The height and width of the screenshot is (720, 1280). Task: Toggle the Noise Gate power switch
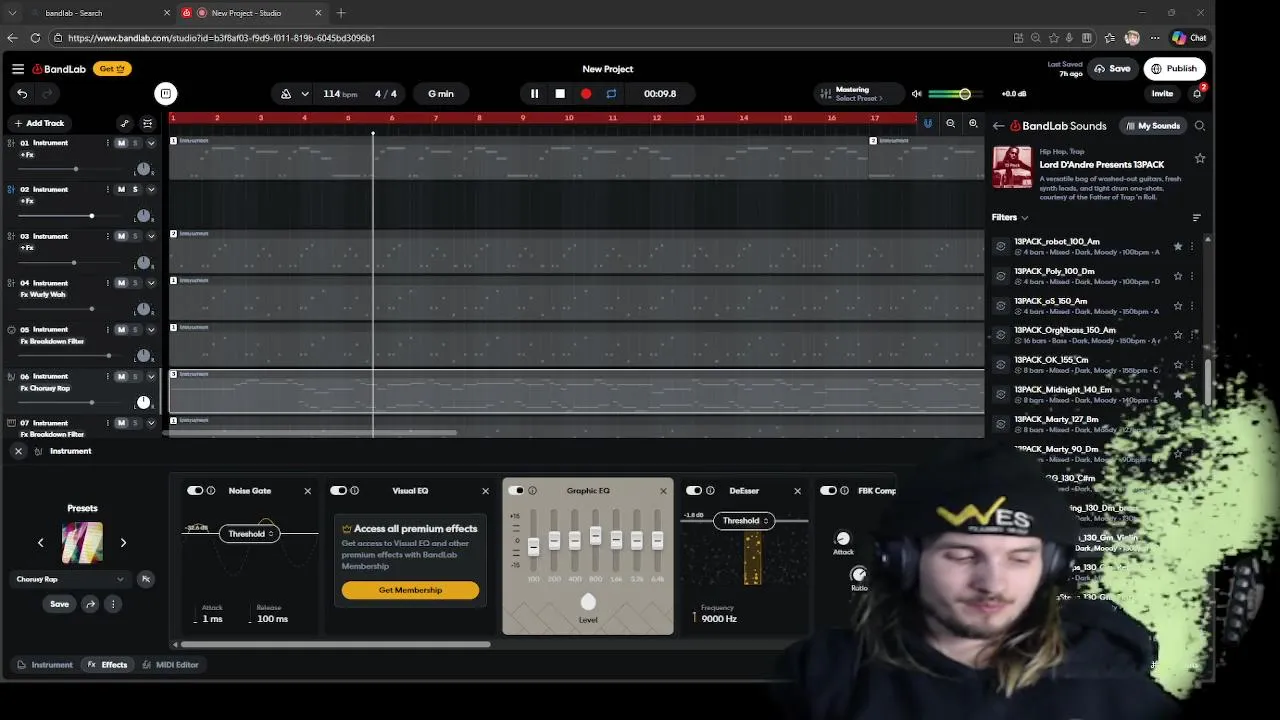195,491
